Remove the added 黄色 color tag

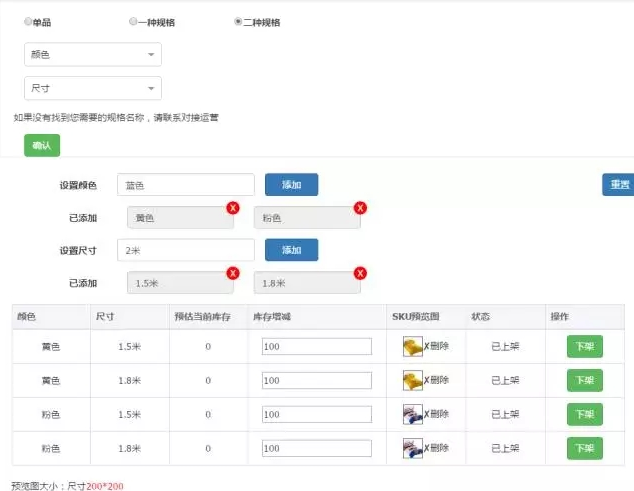point(232,207)
